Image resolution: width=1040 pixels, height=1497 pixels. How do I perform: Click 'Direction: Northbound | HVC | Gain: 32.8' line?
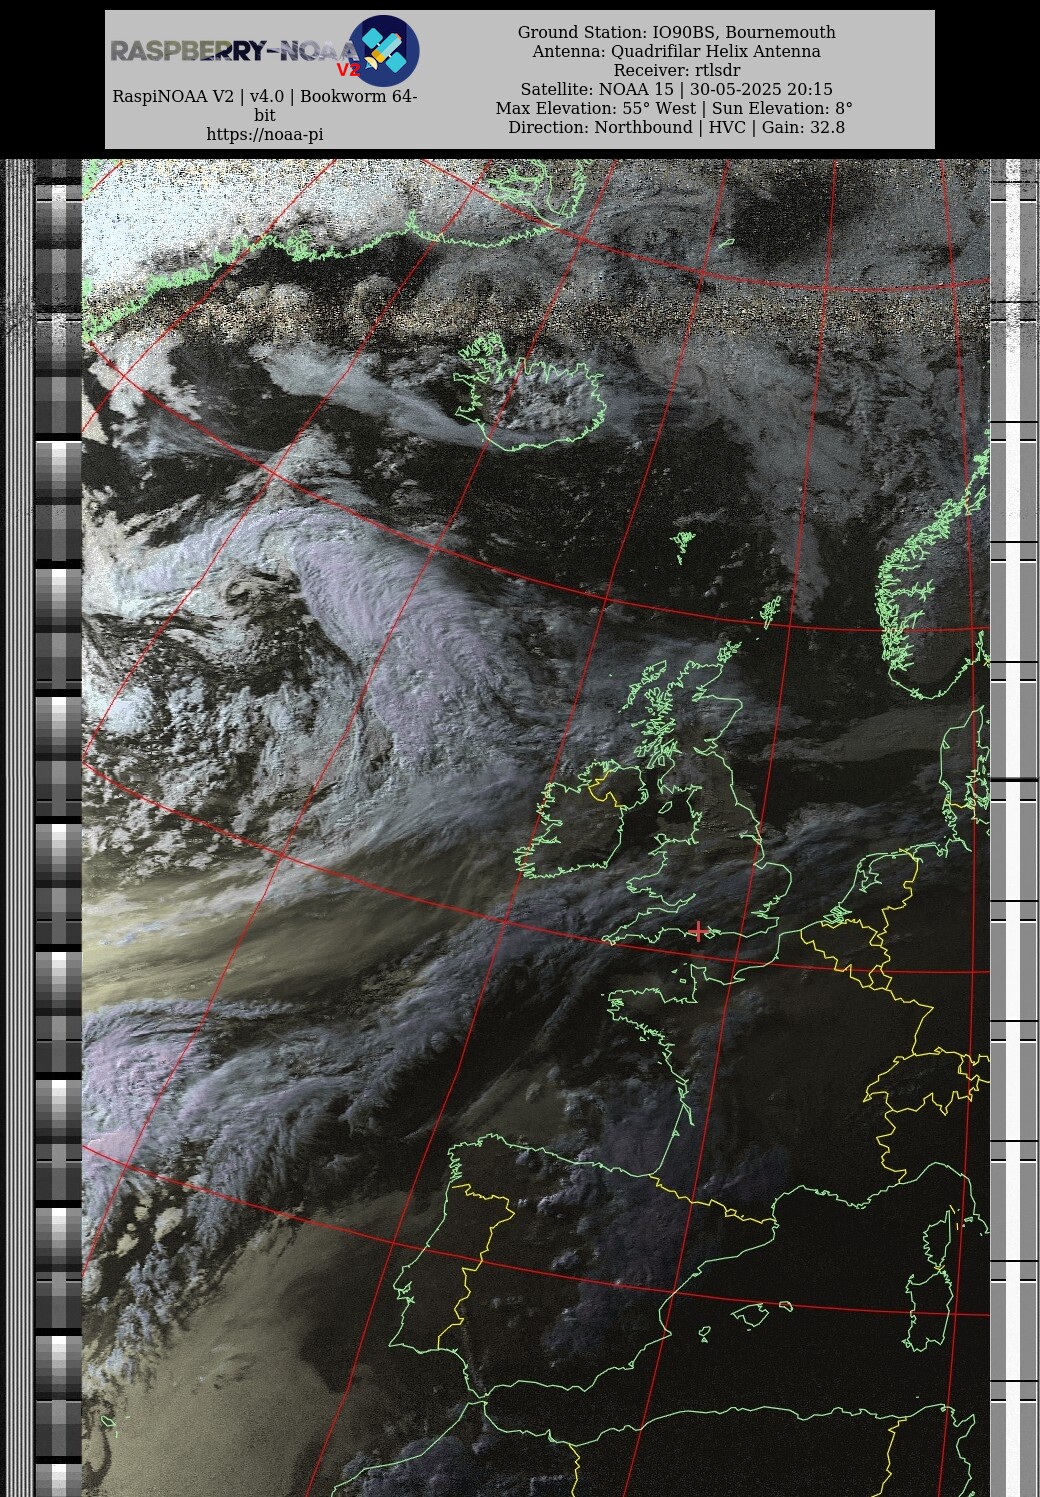677,128
